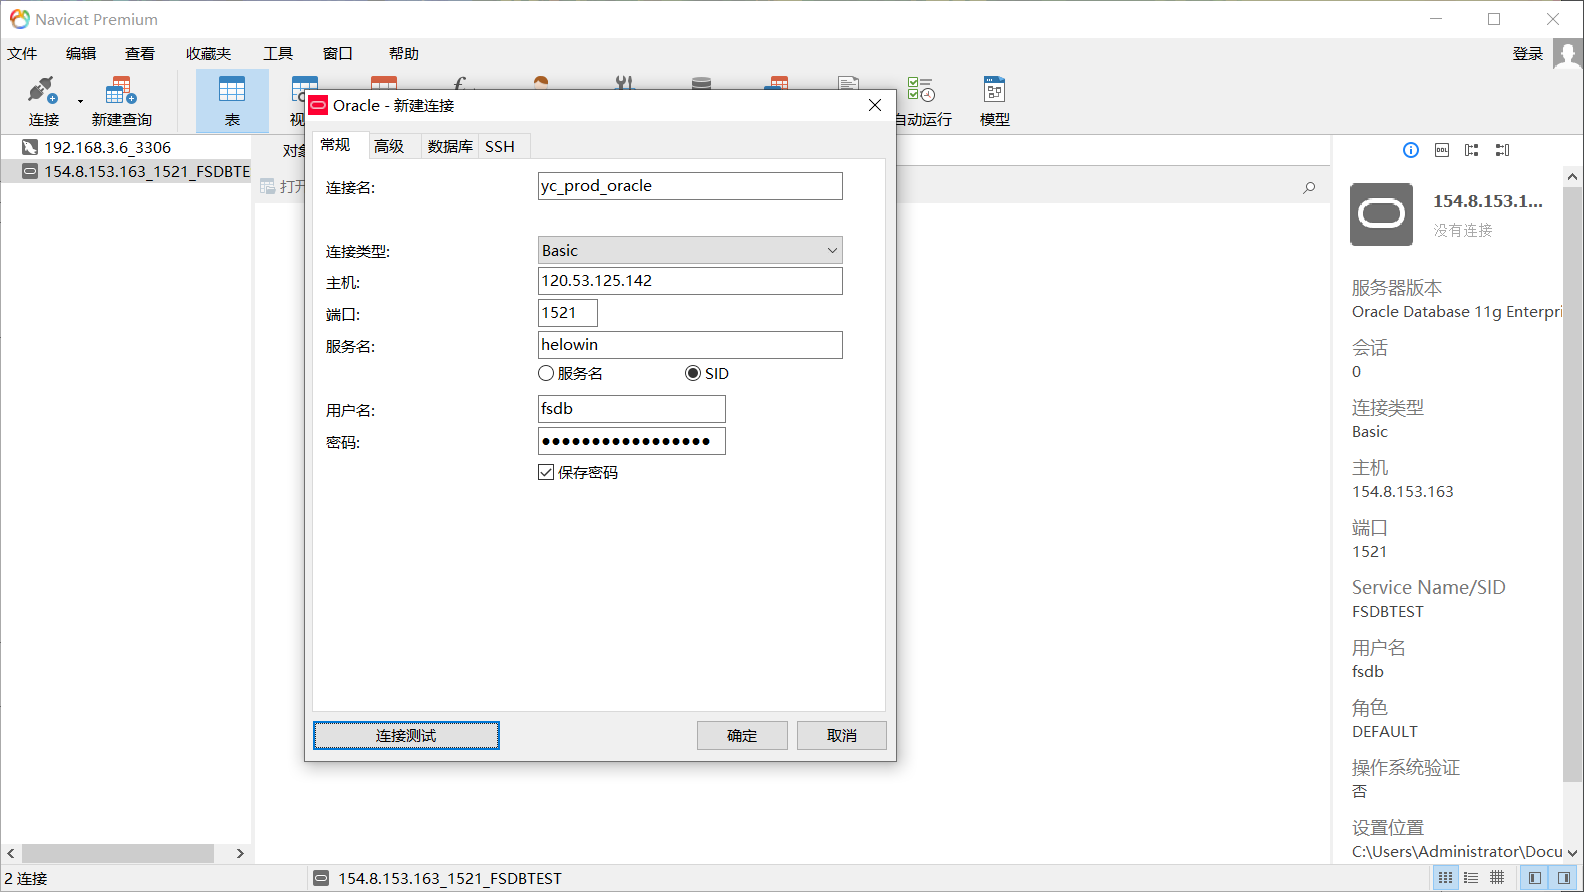The width and height of the screenshot is (1584, 892).
Task: Click the 连接测试 button
Action: click(406, 736)
